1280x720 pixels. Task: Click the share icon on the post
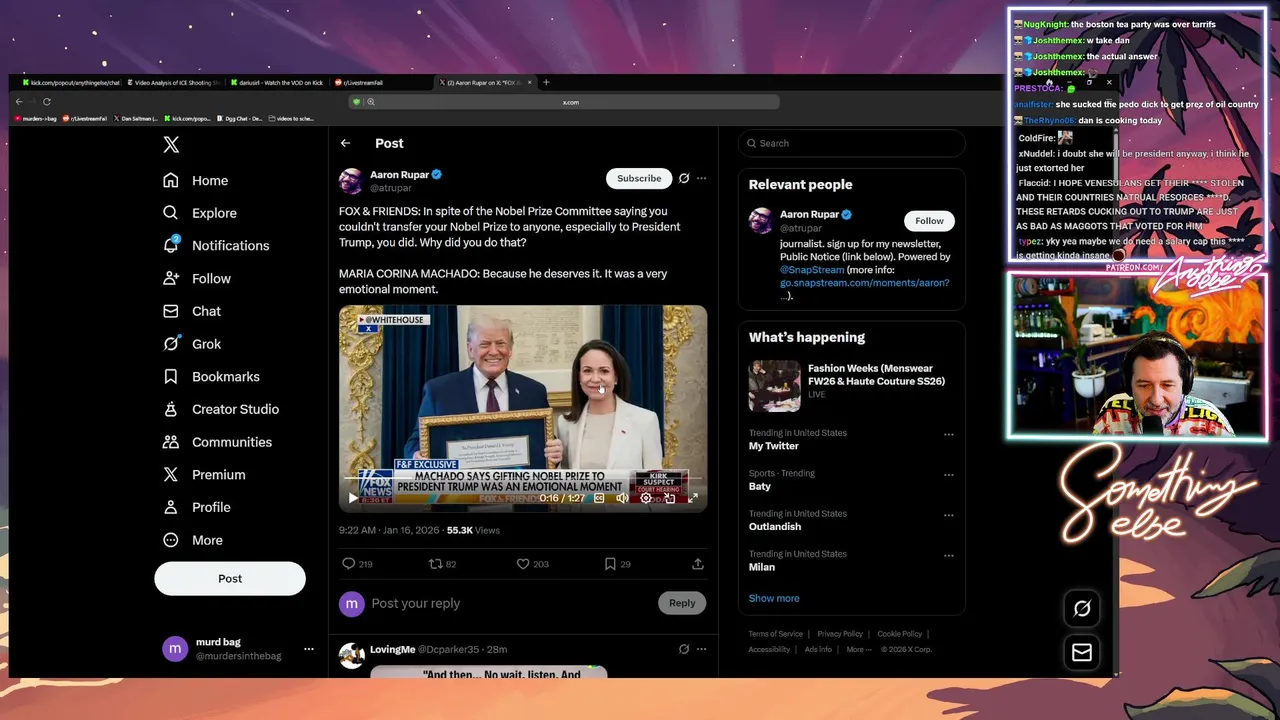point(698,564)
